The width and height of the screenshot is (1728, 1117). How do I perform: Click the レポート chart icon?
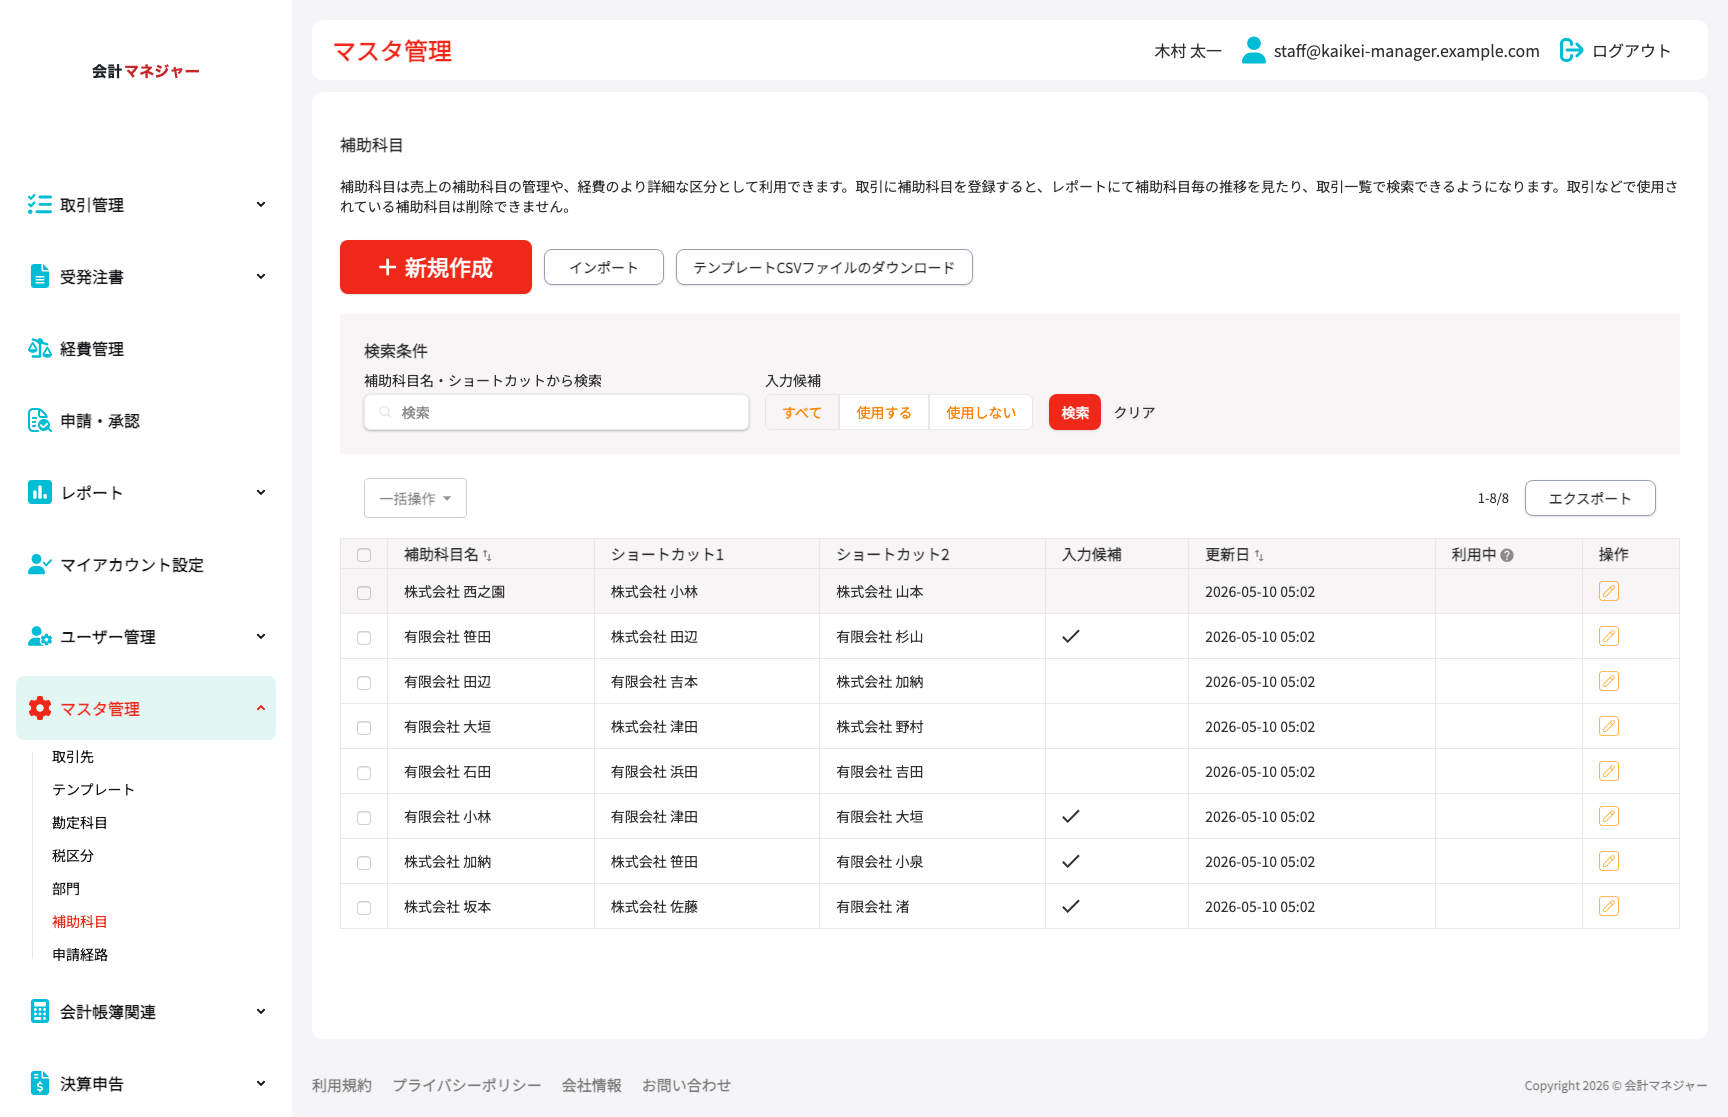click(40, 493)
